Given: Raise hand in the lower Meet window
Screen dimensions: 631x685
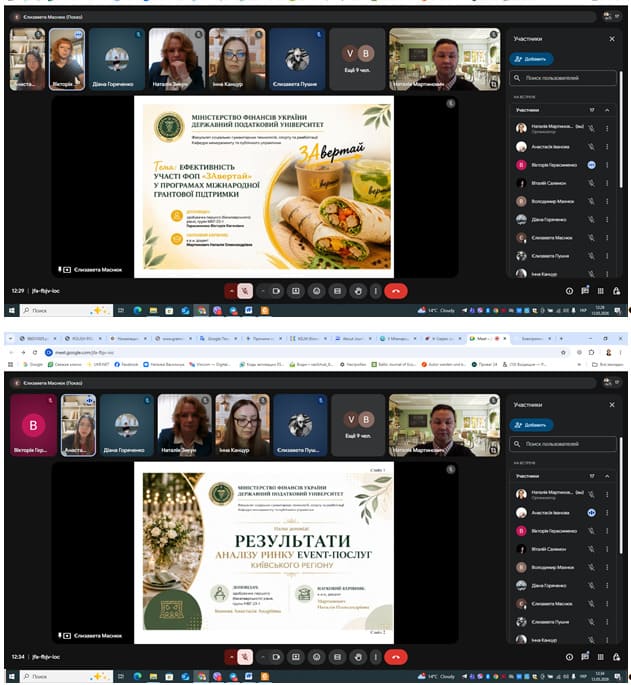Looking at the screenshot, I should pyautogui.click(x=358, y=657).
